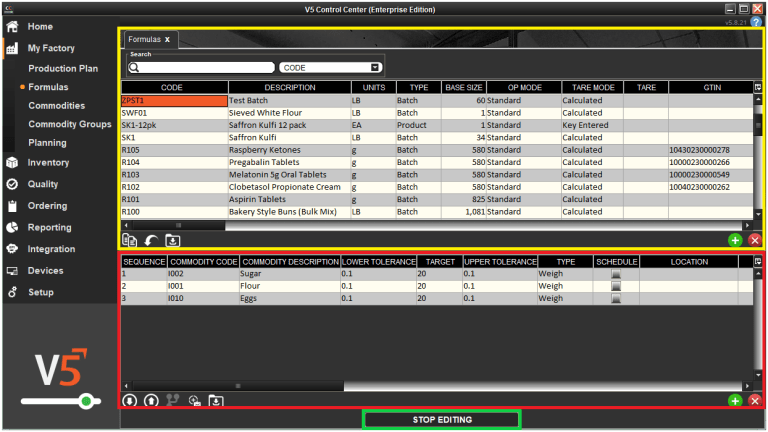The width and height of the screenshot is (768, 432).
Task: Select the Saffron Kulfi 12 pack row
Action: pyautogui.click(x=437, y=125)
